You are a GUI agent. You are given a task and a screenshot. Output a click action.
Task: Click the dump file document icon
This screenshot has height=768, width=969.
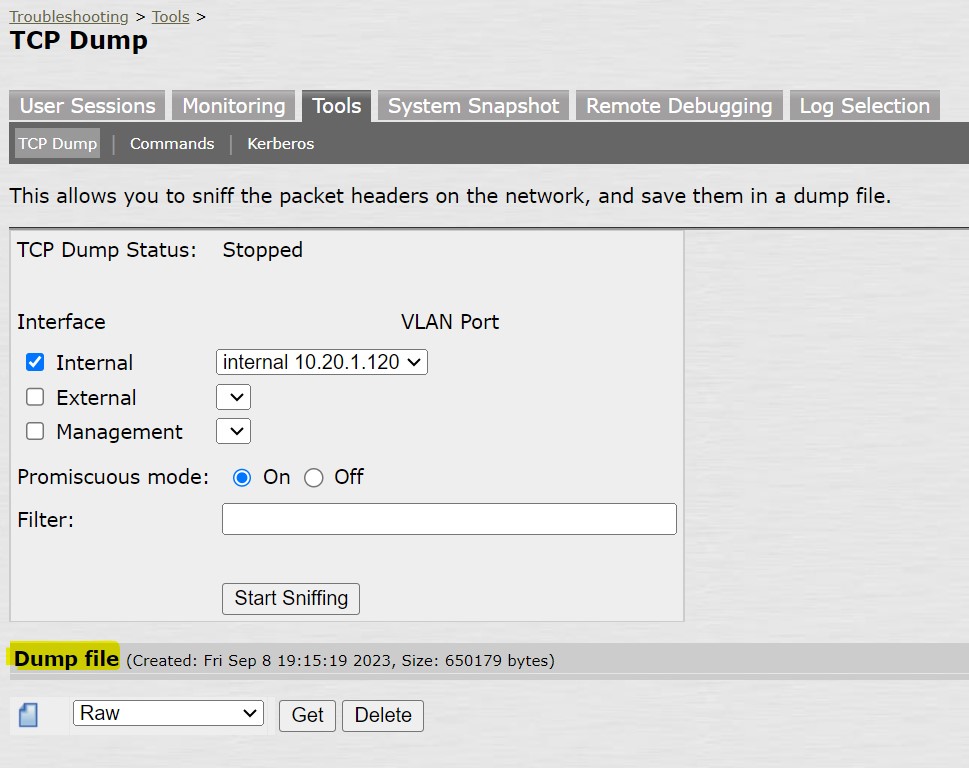pos(27,714)
